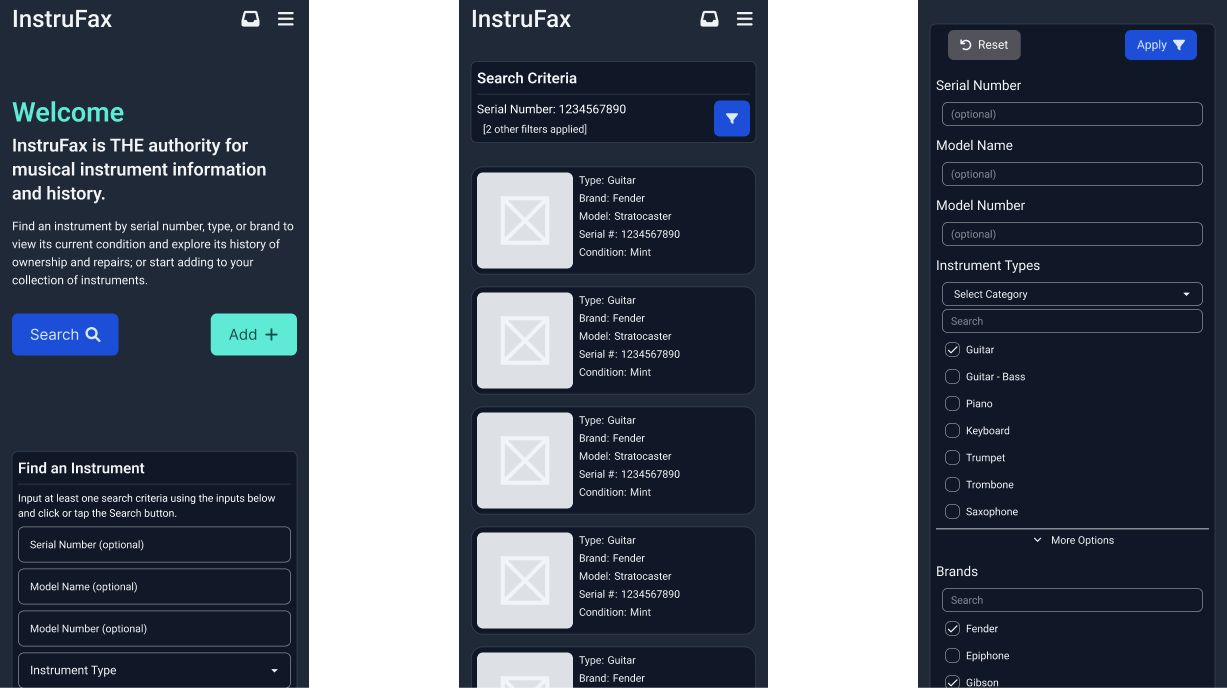Click the funnel icon on the Apply button
The image size is (1227, 688).
1177,44
